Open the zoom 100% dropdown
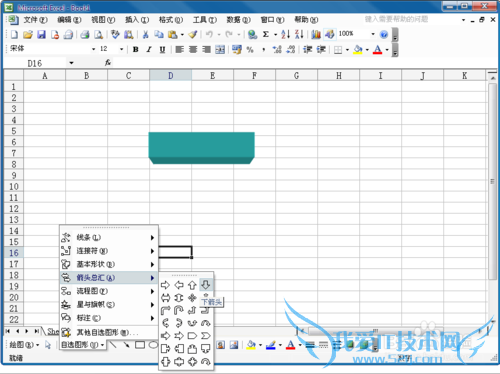The width and height of the screenshot is (500, 374). point(373,34)
